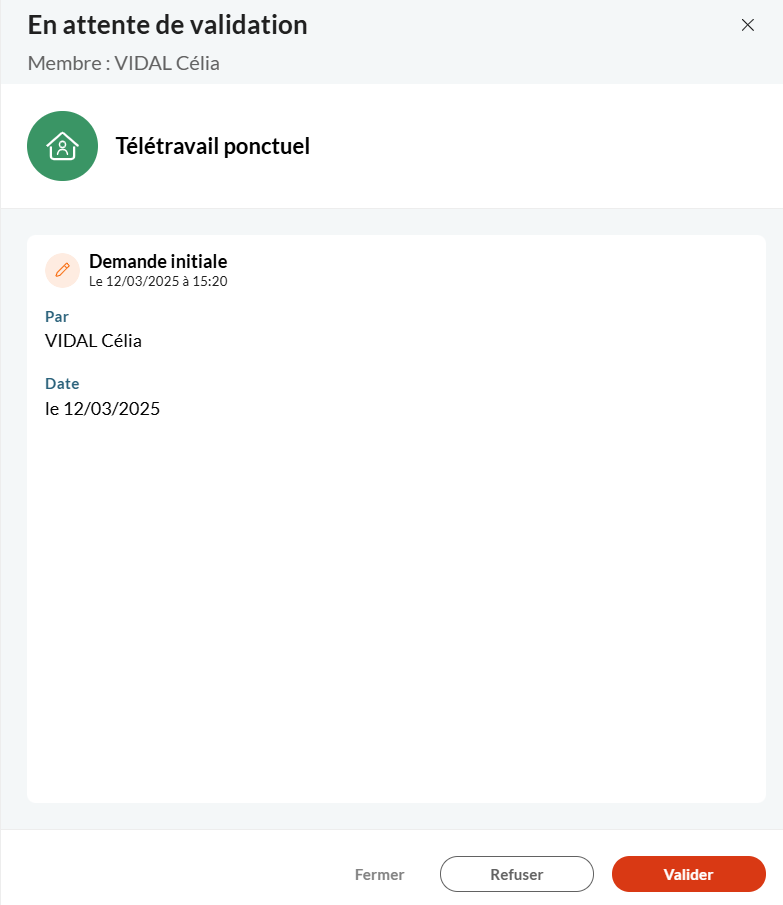Image resolution: width=783 pixels, height=905 pixels.
Task: Click the orange pencil edit icon
Action: coord(62,270)
